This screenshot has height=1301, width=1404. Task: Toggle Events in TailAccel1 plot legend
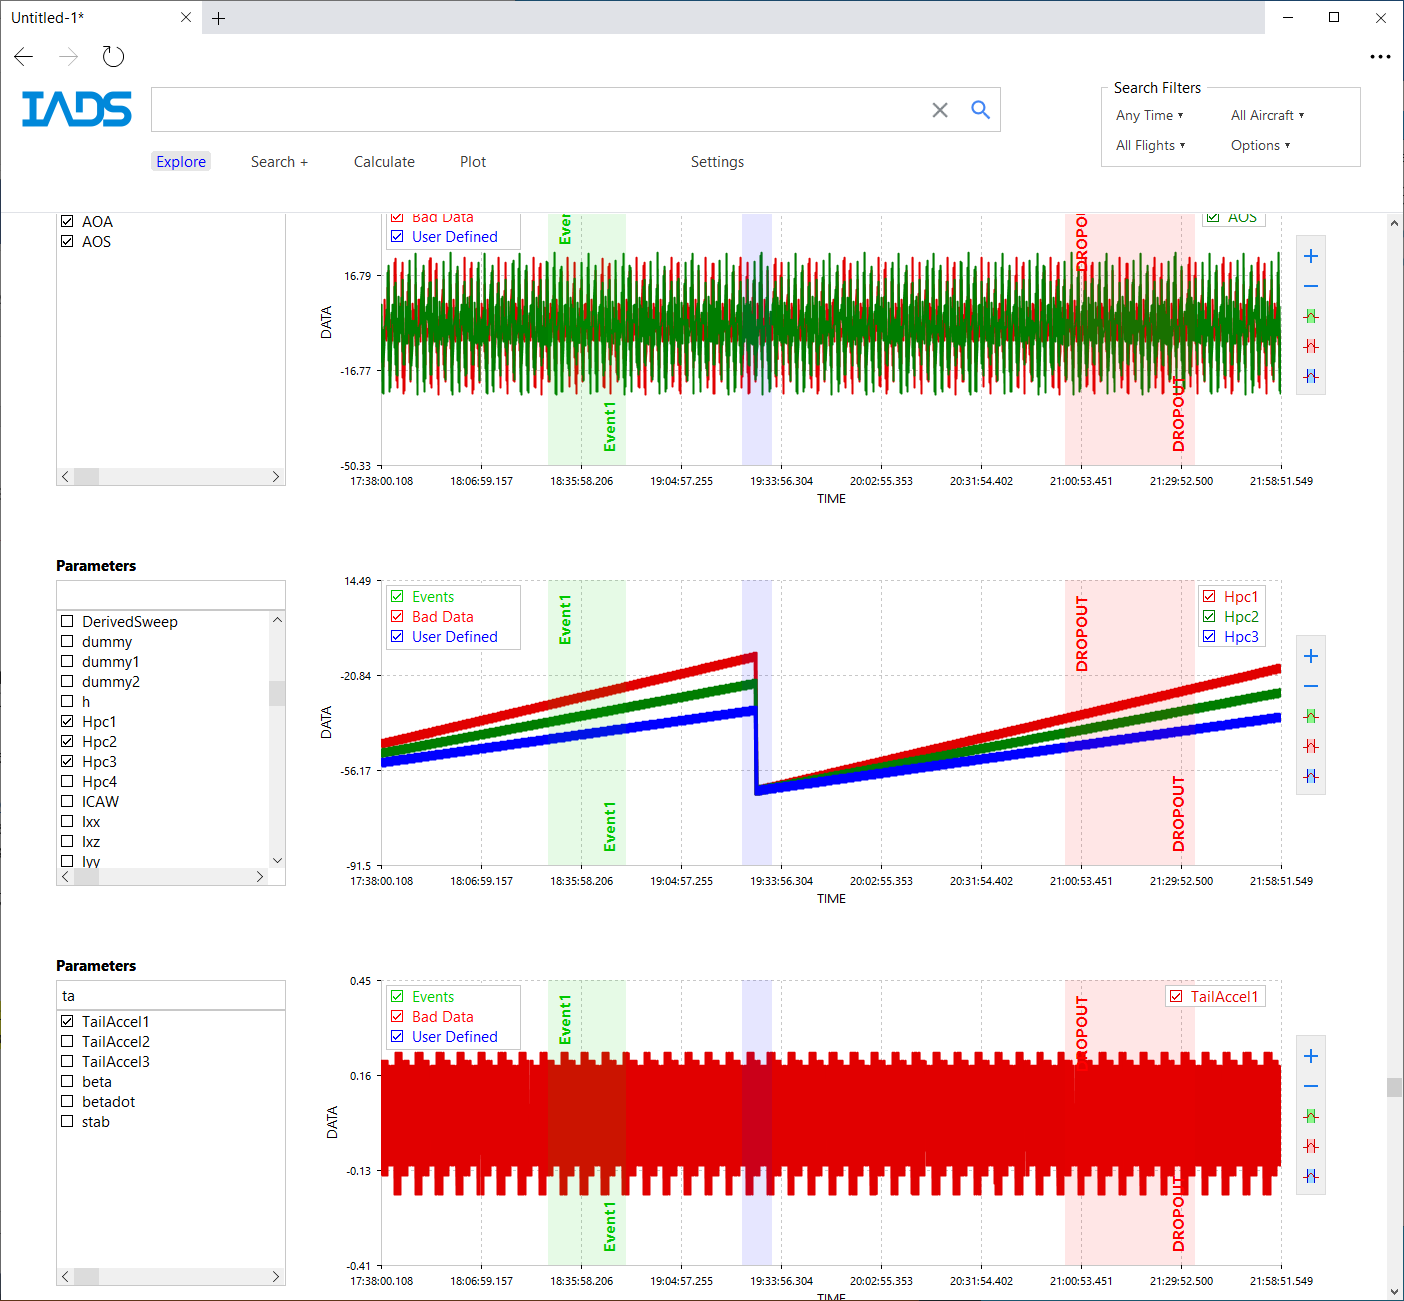point(397,996)
